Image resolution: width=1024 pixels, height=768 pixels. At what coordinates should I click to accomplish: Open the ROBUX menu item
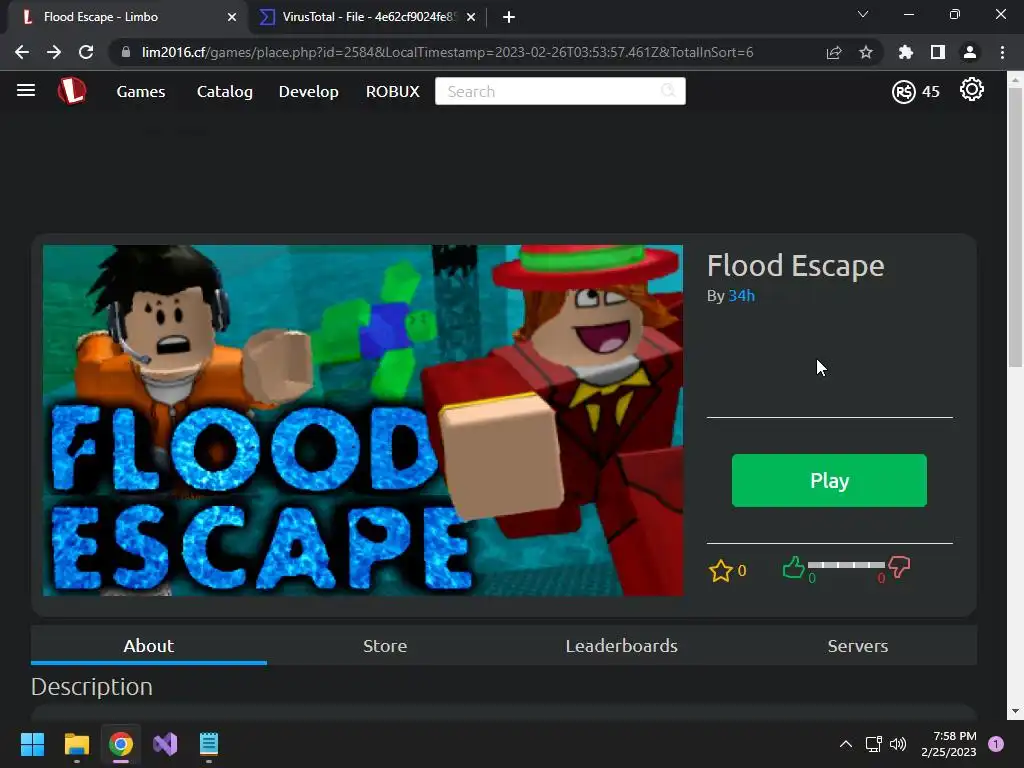[x=392, y=91]
